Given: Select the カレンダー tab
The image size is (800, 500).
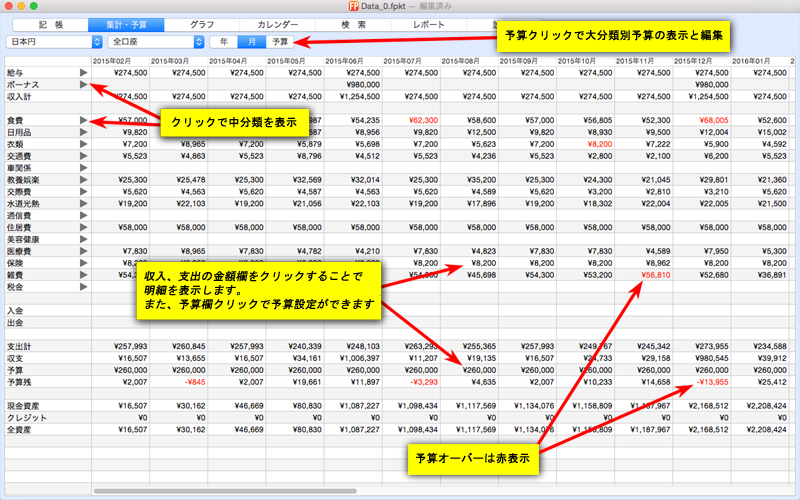Looking at the screenshot, I should 277,23.
